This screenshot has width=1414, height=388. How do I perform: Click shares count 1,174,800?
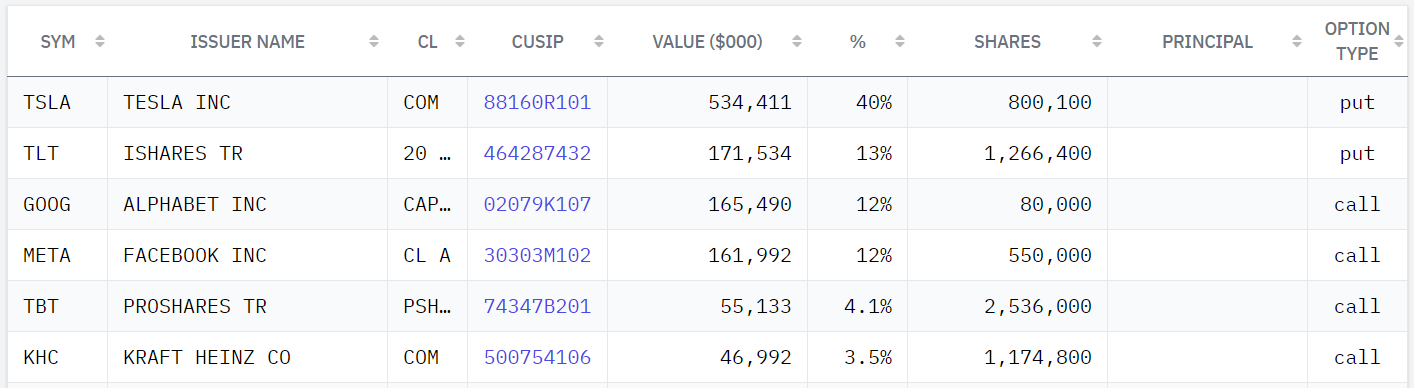(1037, 357)
